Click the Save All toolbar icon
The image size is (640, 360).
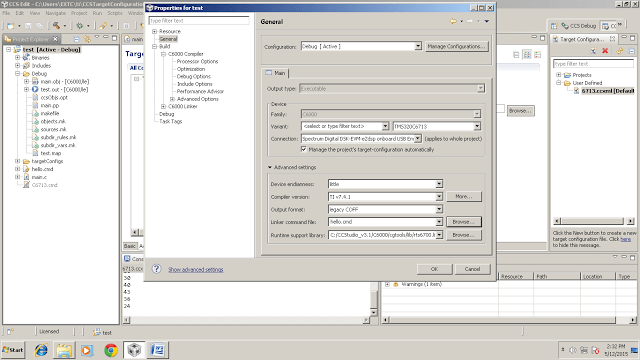[x=40, y=26]
